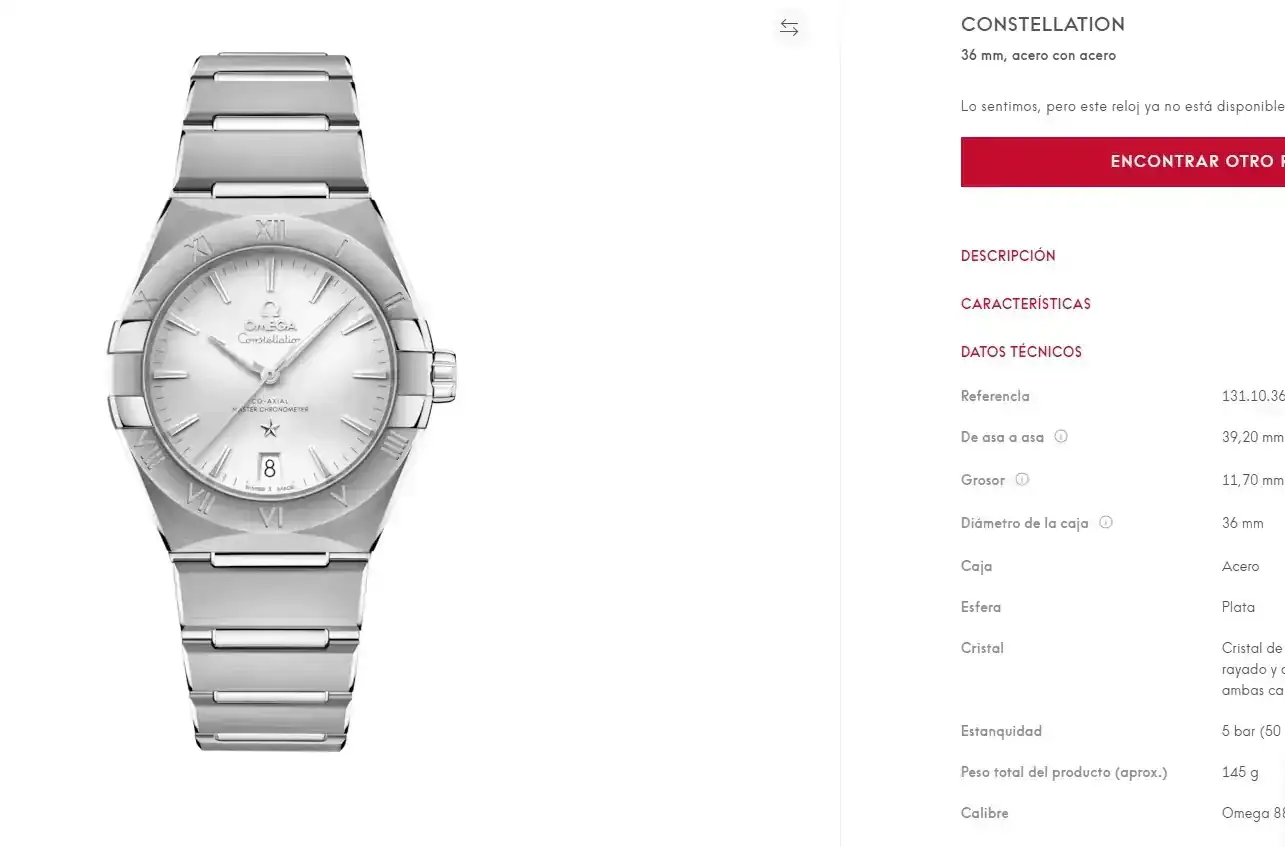This screenshot has height=847, width=1285.
Task: Select the CONSTELLATION product title
Action: pyautogui.click(x=1043, y=24)
